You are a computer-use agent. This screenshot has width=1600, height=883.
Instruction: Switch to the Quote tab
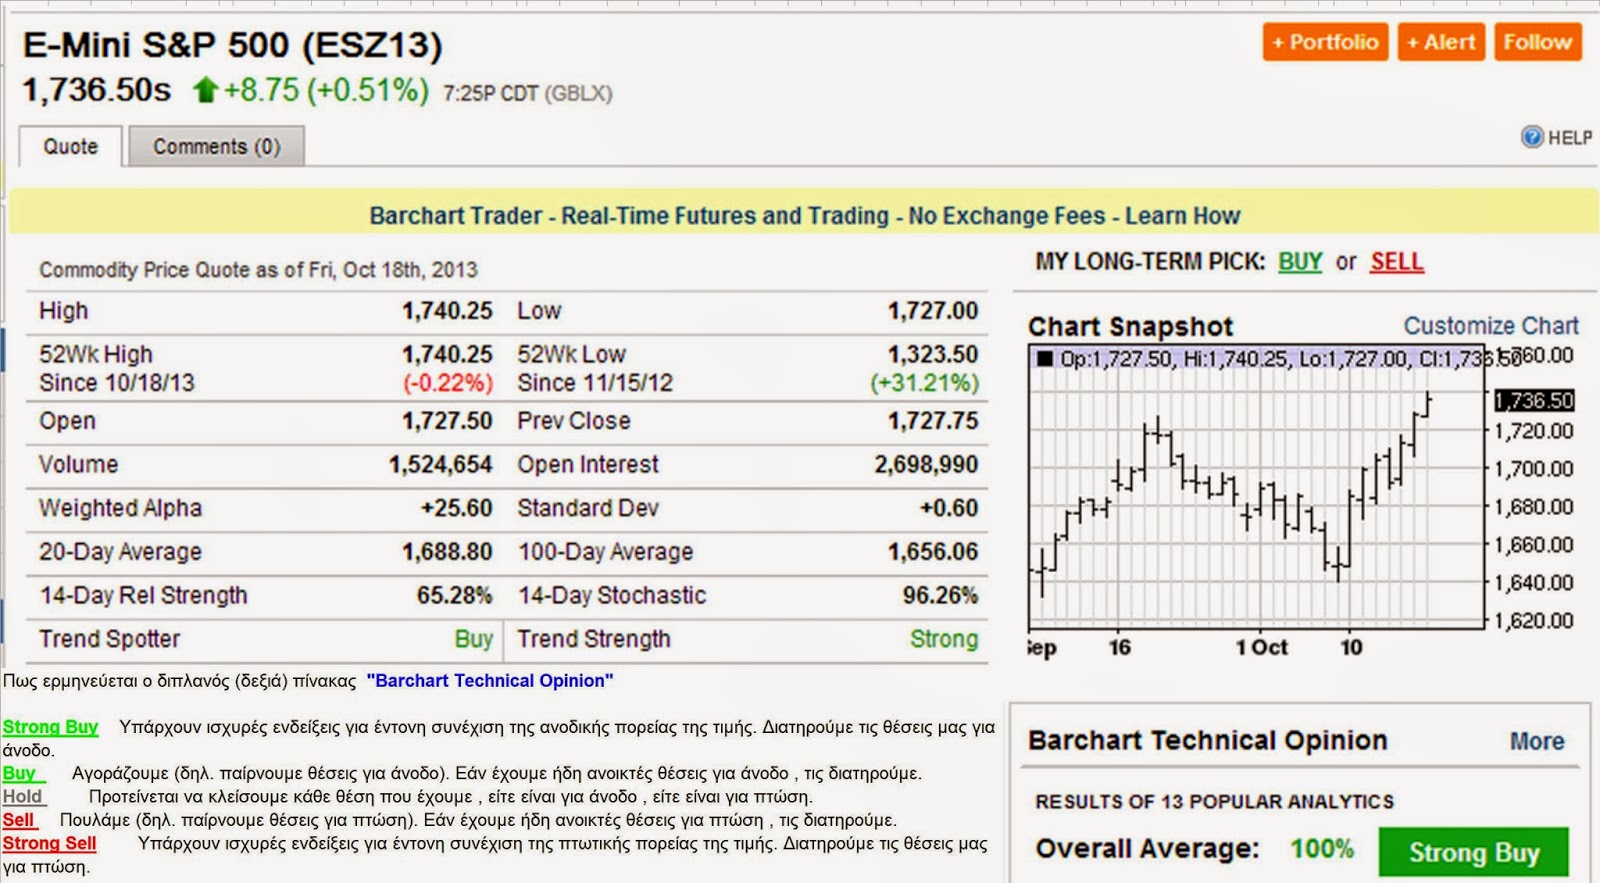coord(71,146)
